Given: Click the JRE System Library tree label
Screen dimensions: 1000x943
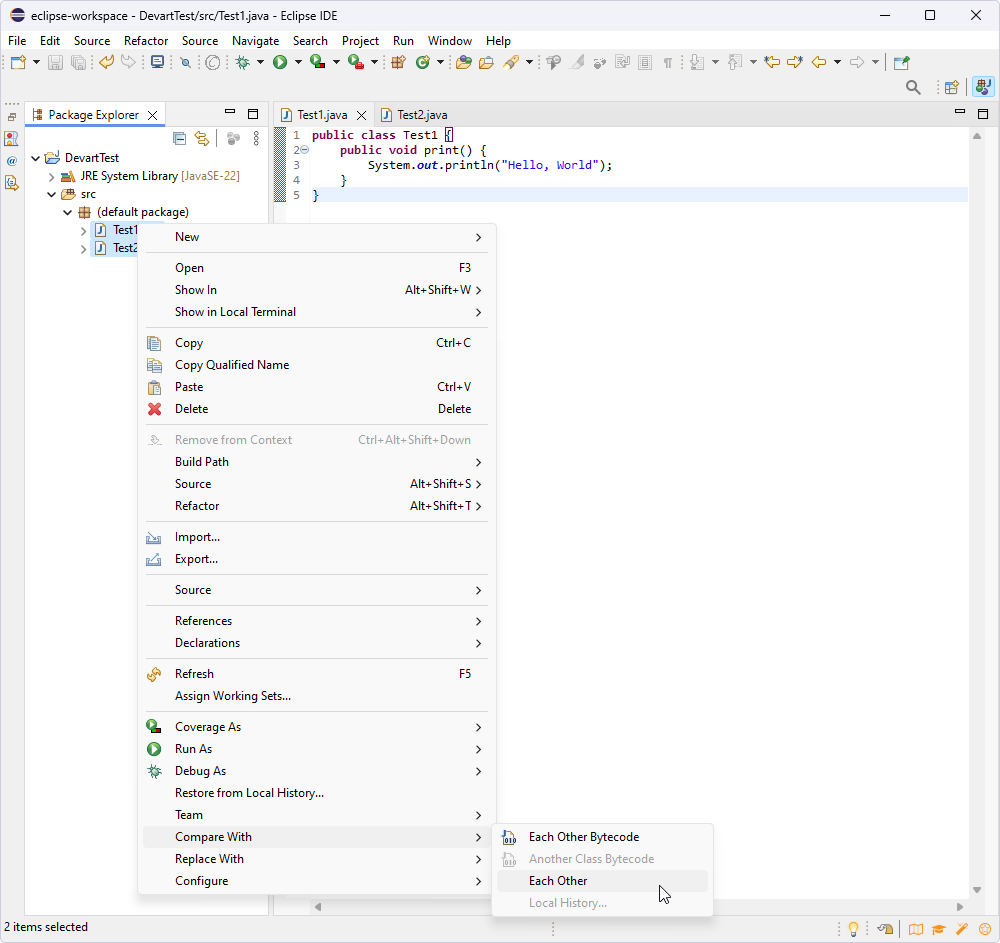Looking at the screenshot, I should point(160,176).
